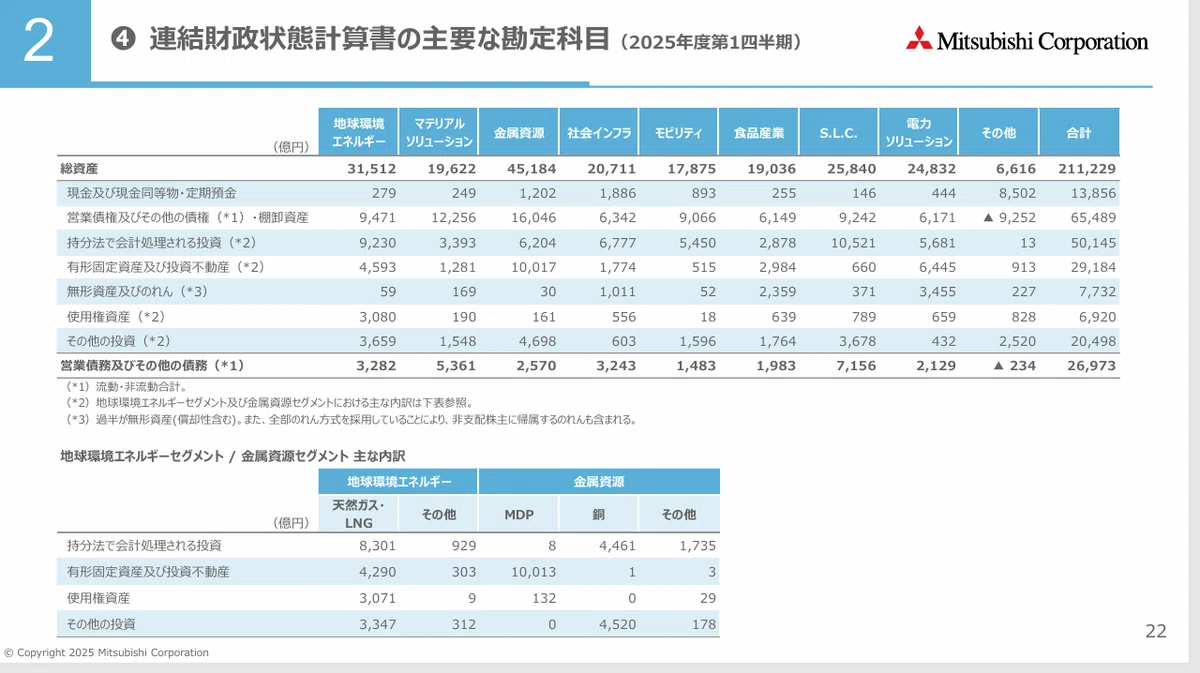Click the subtitle （2025年度第1四半期）
Screen dimensions: 1200x673
(x=710, y=42)
